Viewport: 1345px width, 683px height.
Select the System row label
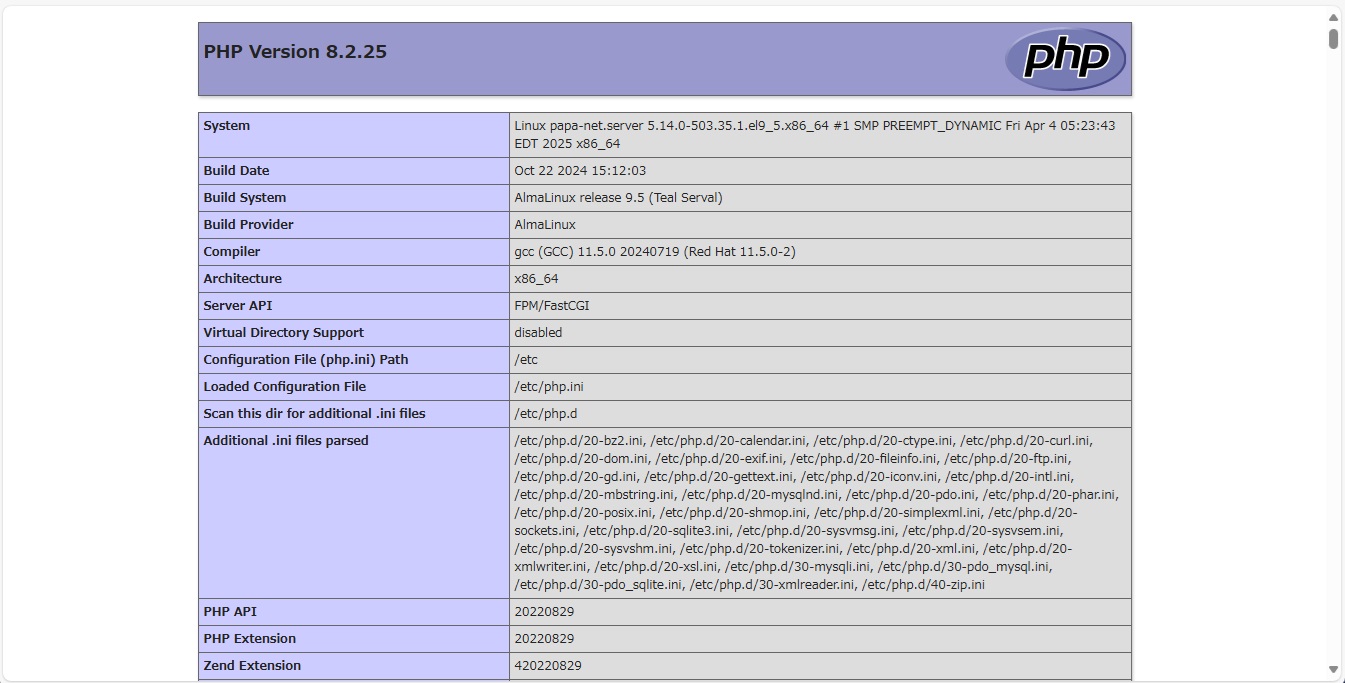(227, 126)
